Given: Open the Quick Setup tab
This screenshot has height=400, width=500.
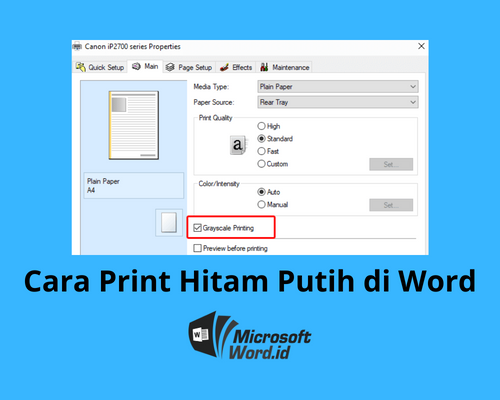Looking at the screenshot, I should [100, 67].
